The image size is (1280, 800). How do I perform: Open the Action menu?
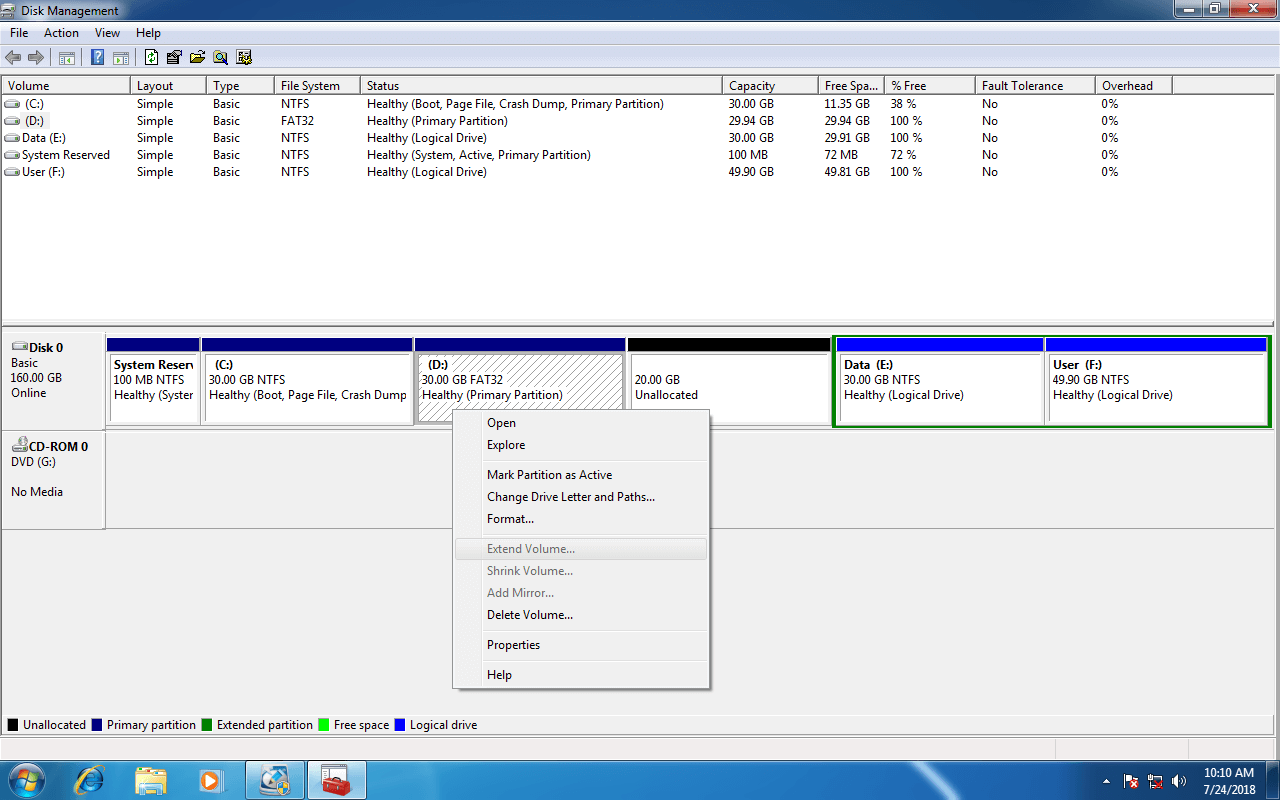61,32
